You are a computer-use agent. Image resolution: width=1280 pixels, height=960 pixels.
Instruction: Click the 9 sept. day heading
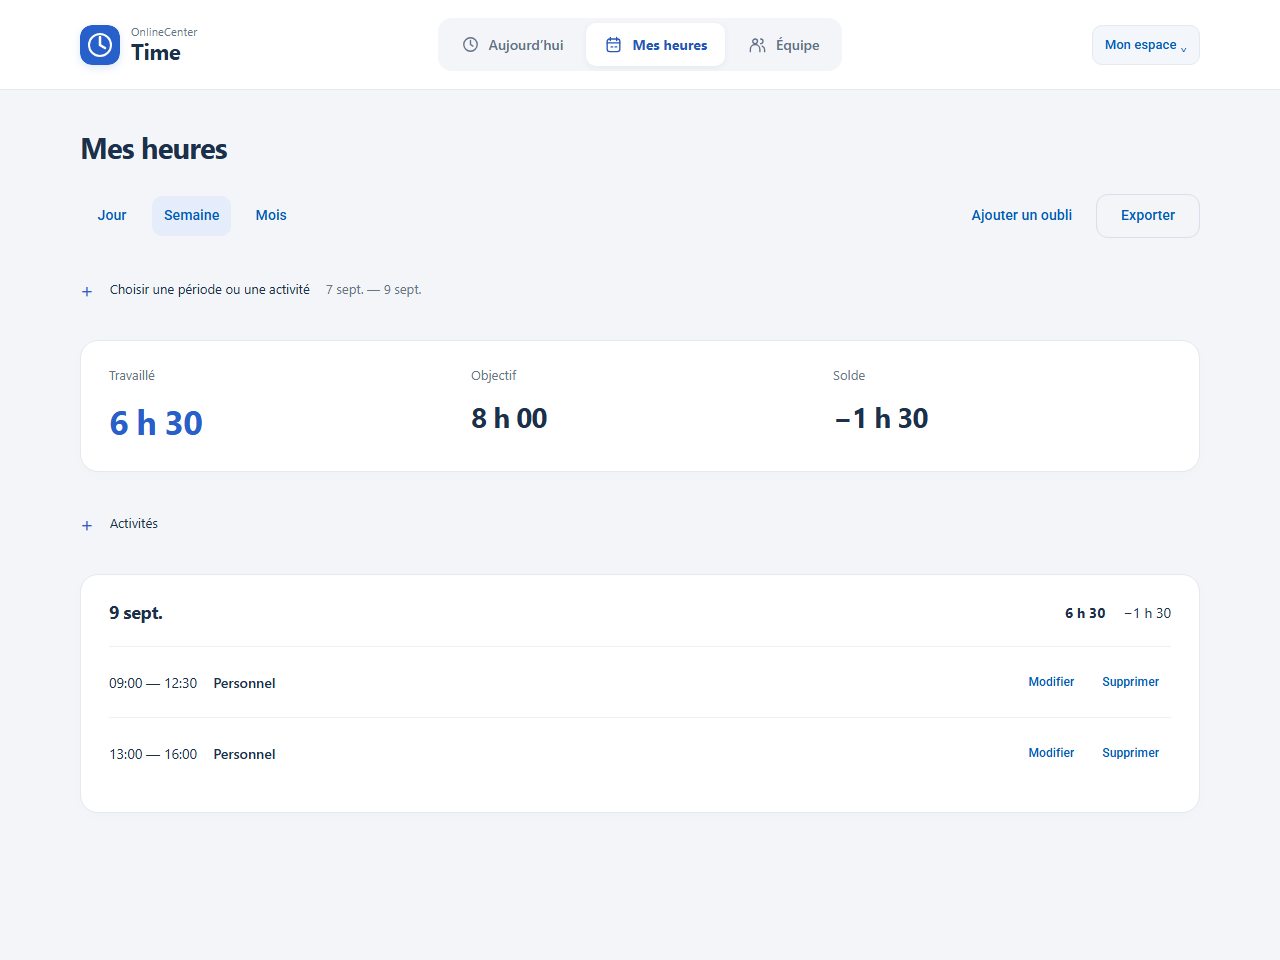(136, 613)
